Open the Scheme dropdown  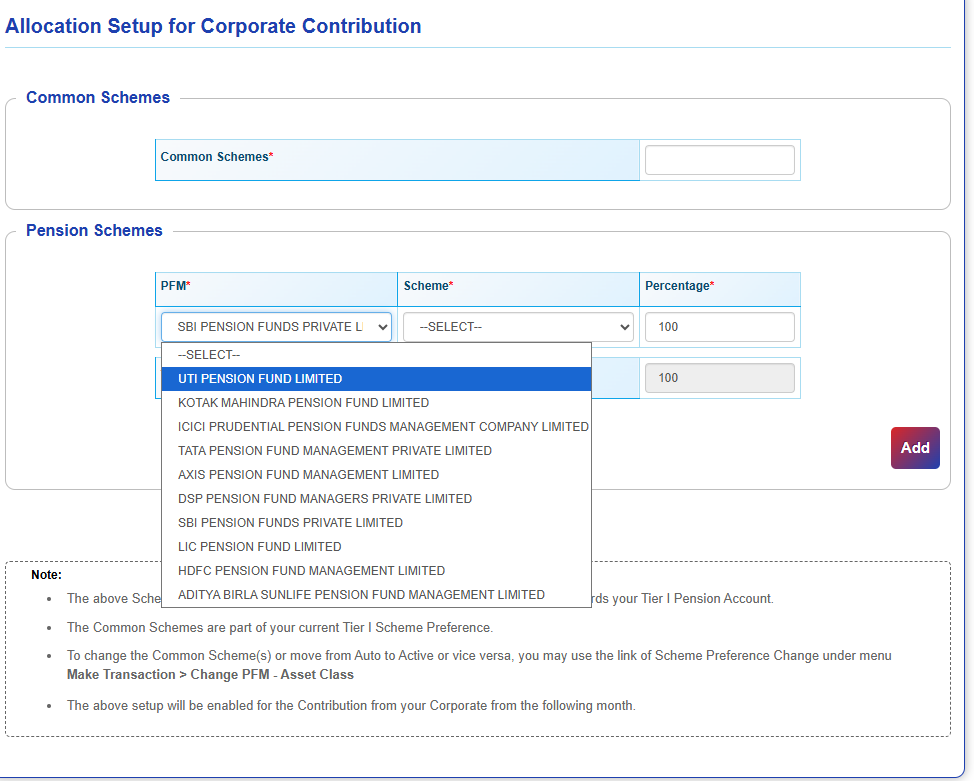pos(518,327)
